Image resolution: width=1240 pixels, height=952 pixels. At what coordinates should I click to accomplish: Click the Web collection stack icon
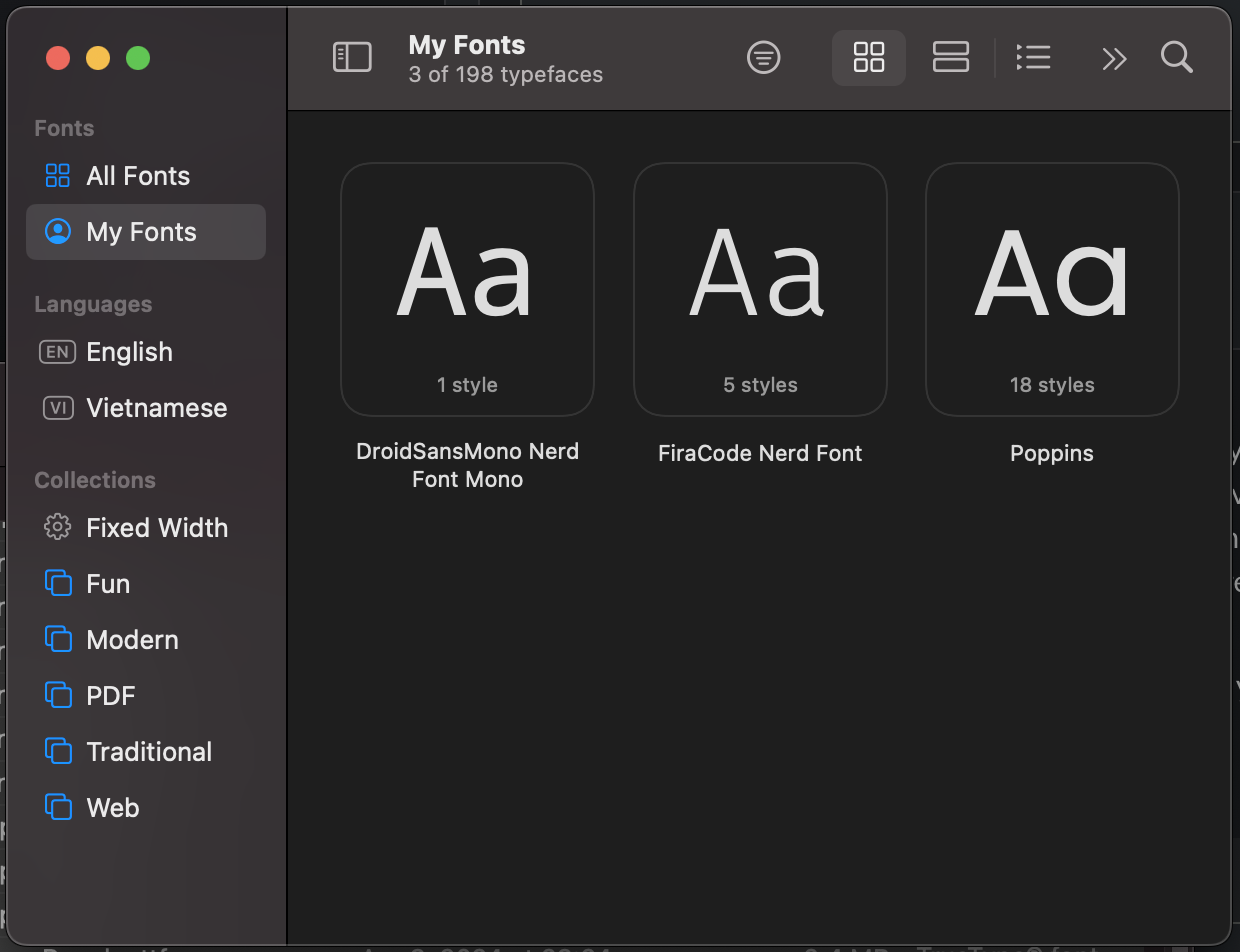tap(58, 808)
